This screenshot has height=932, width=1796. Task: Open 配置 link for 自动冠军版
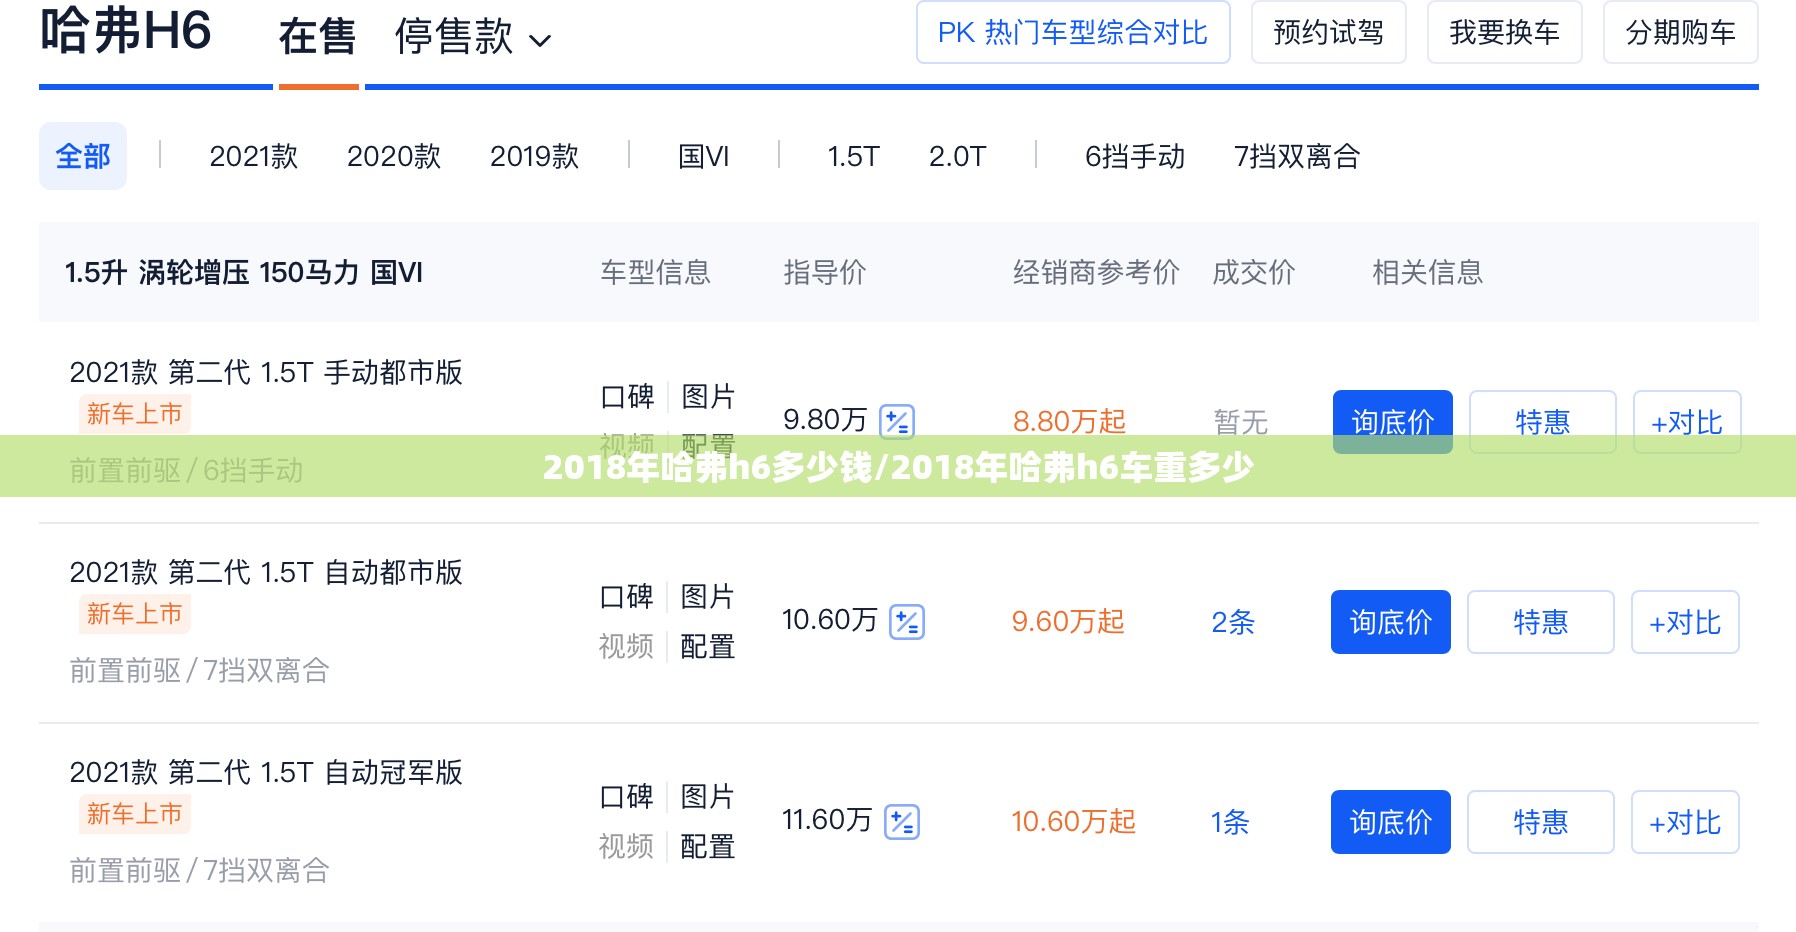pos(707,847)
